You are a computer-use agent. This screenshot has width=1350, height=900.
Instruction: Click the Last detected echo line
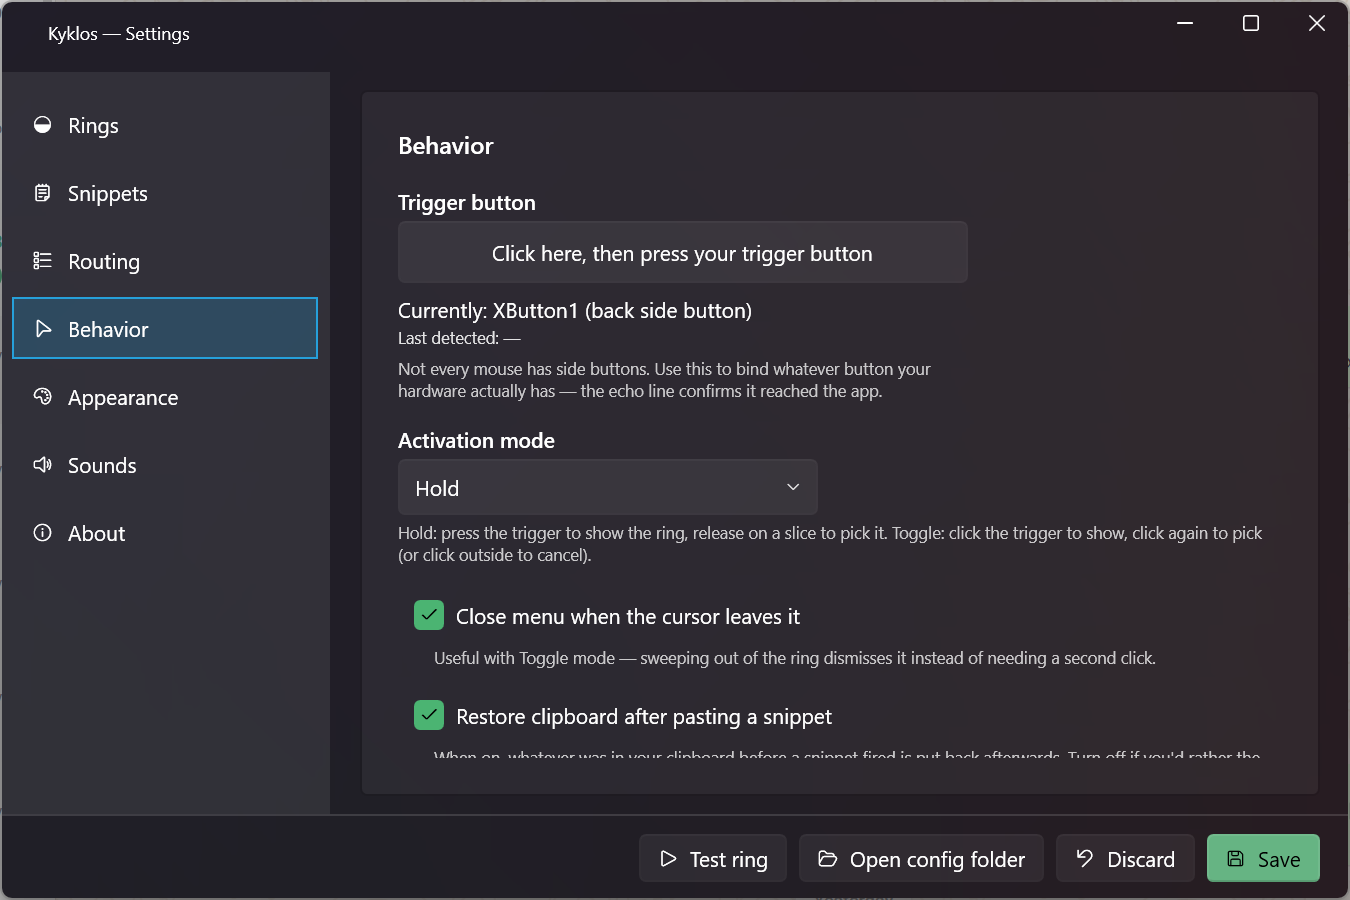point(459,338)
